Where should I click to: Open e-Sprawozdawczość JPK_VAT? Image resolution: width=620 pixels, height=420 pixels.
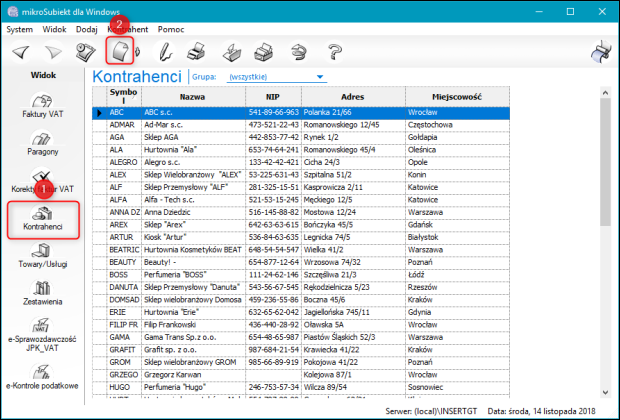coord(42,335)
